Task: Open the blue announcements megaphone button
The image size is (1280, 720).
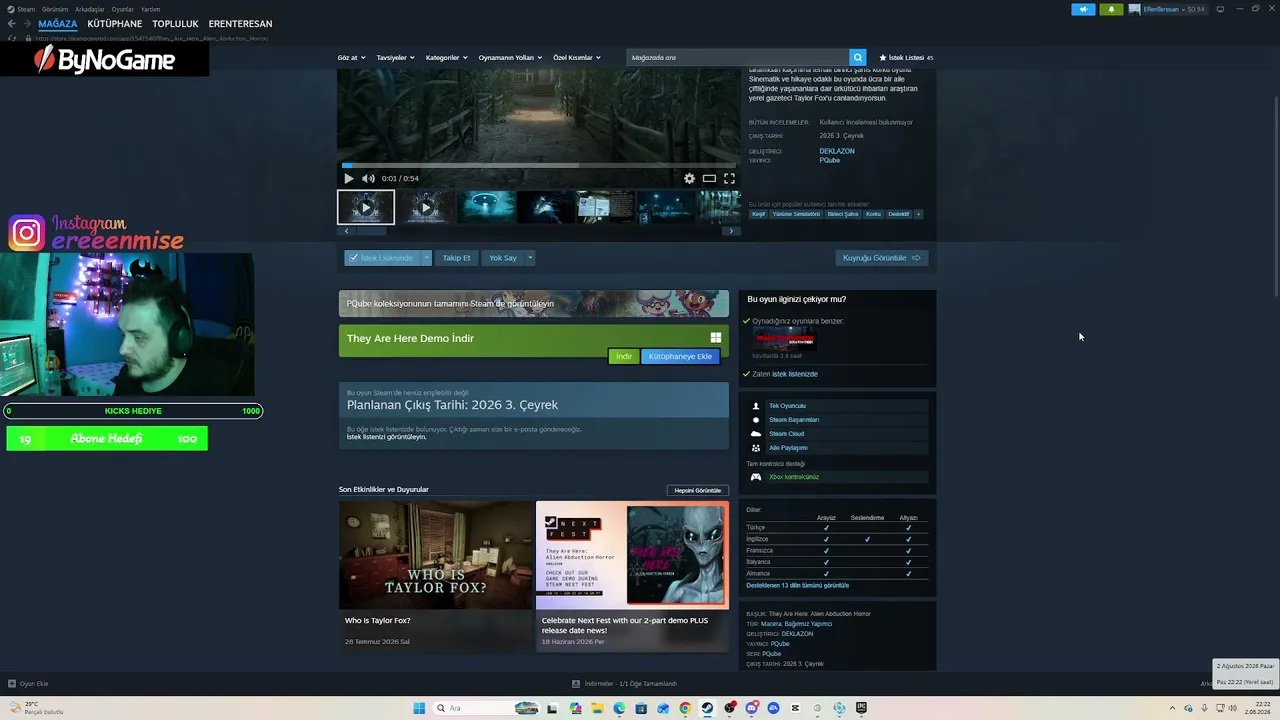Action: click(1083, 9)
